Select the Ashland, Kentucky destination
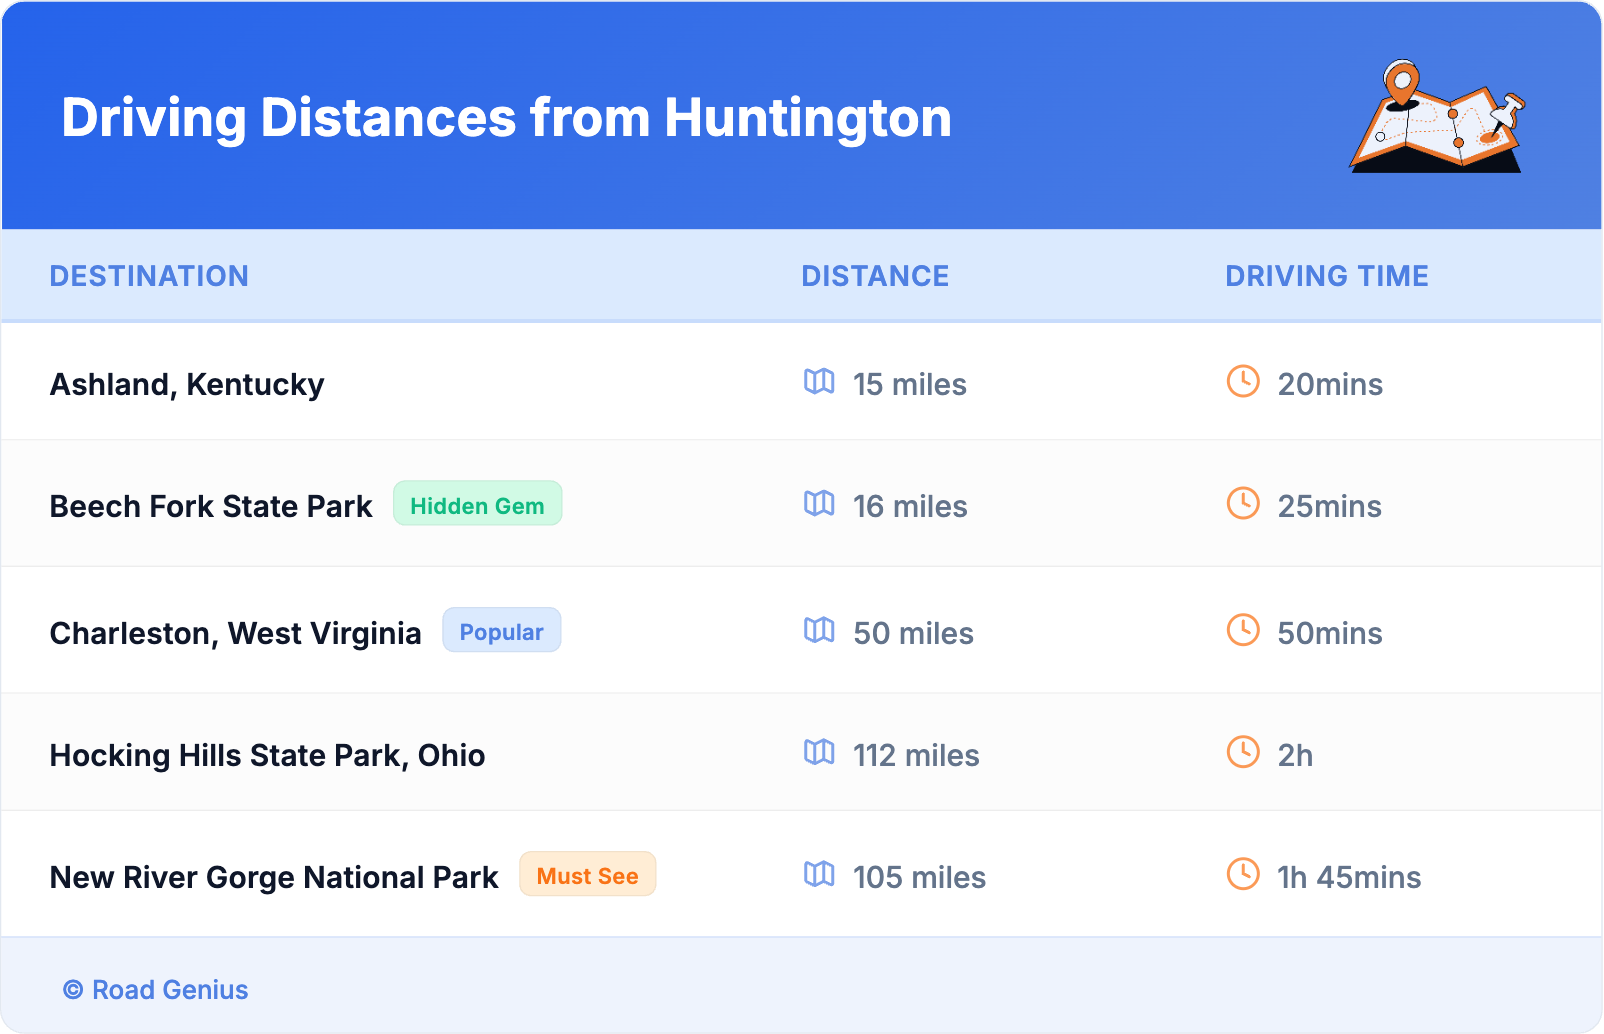This screenshot has width=1604, height=1034. pos(187,384)
